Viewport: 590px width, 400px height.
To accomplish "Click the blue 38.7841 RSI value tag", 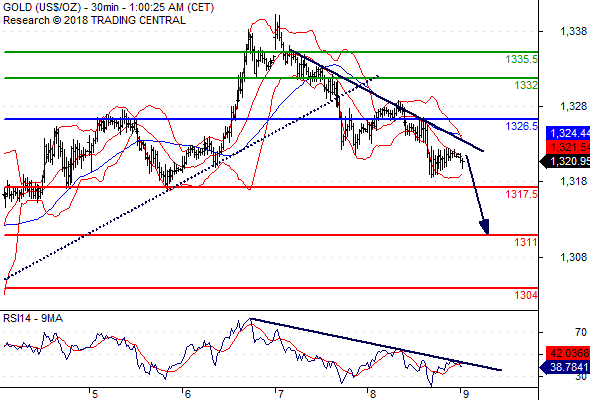I will click(565, 367).
